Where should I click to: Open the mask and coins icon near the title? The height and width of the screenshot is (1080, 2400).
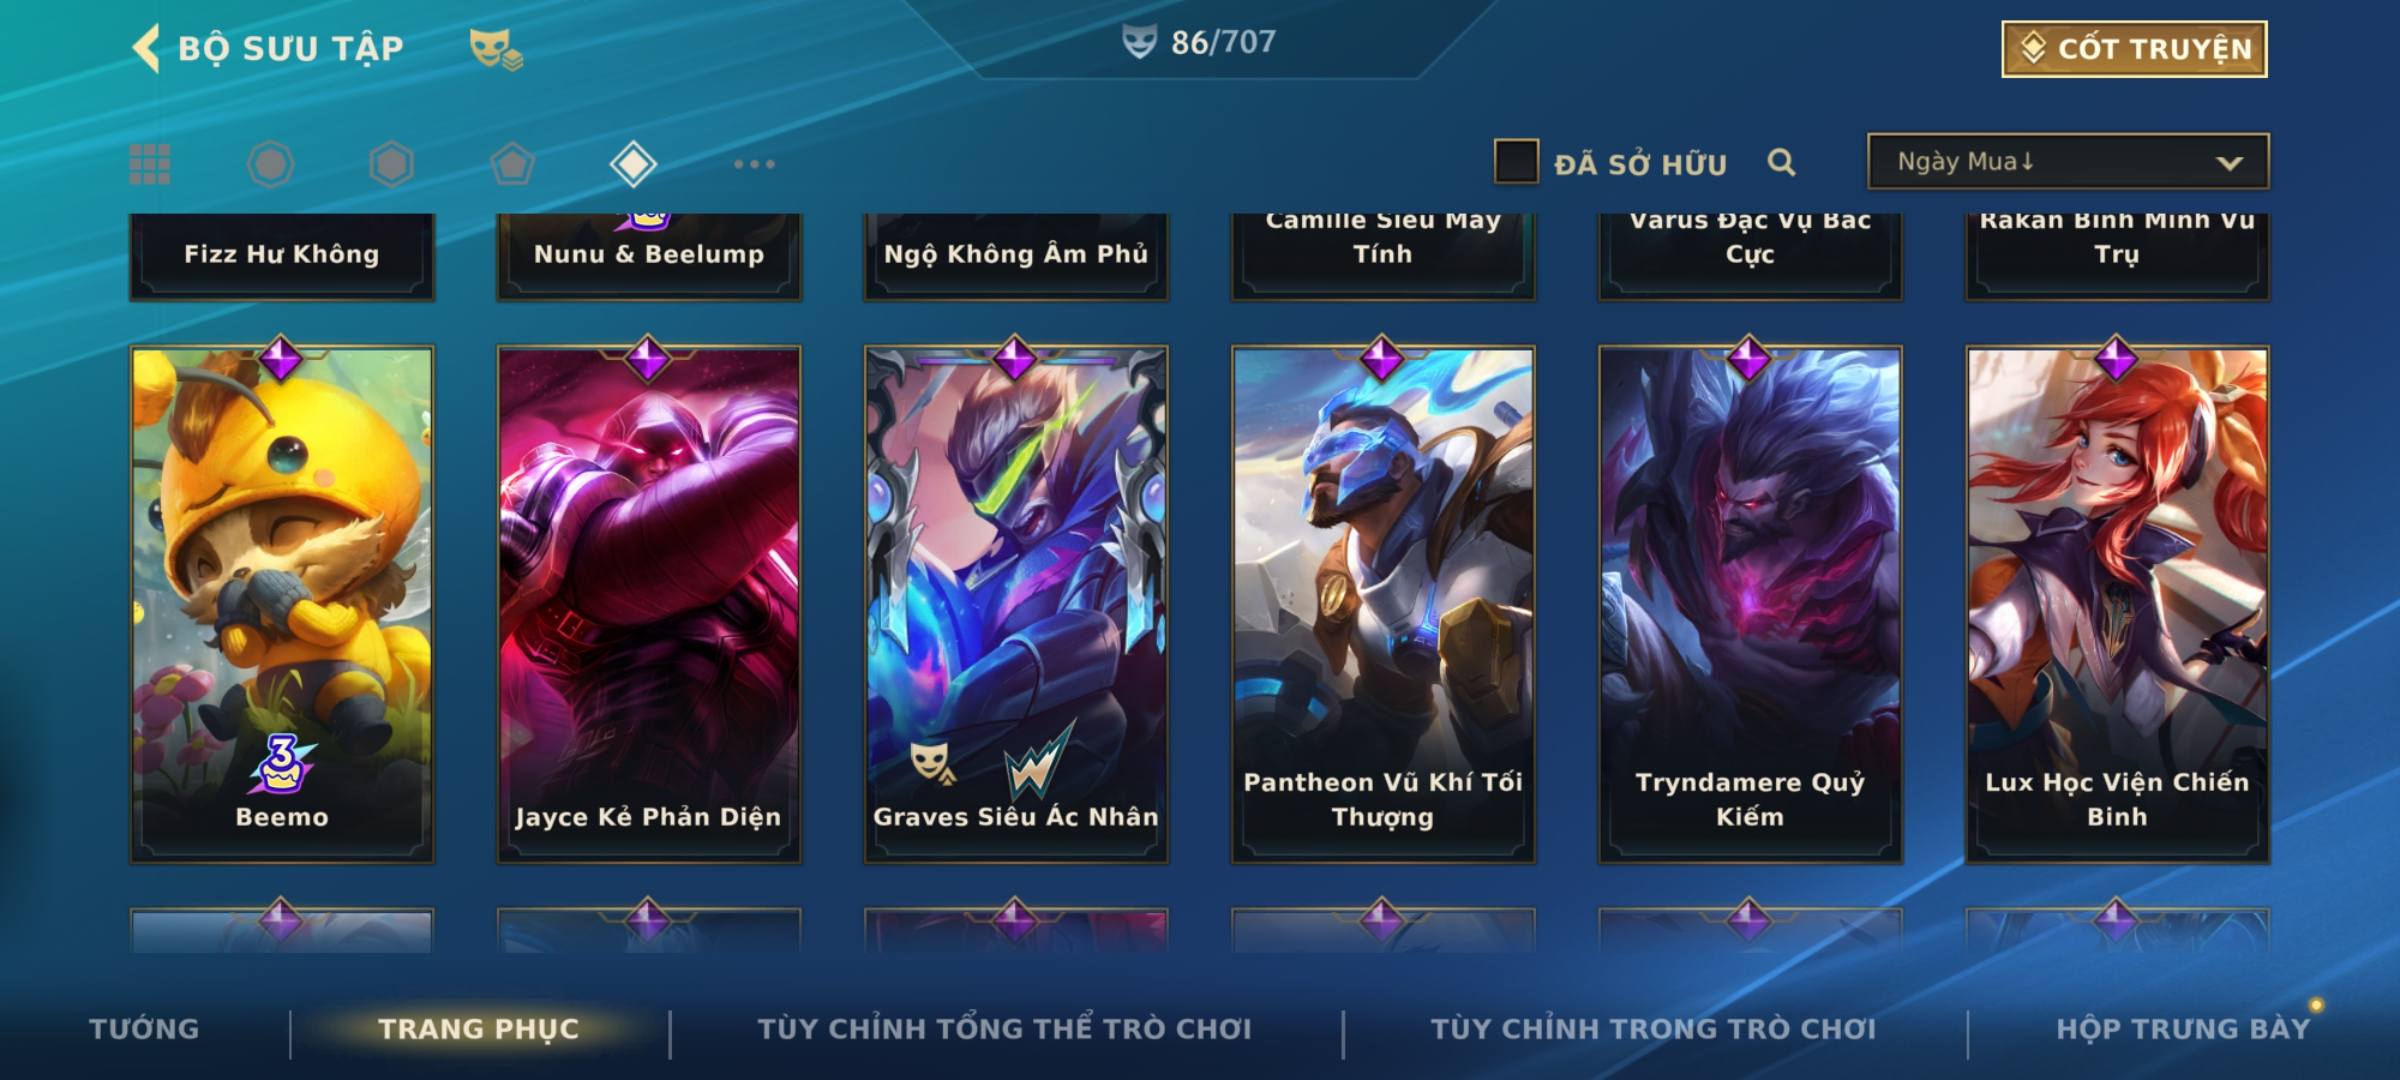tap(496, 48)
